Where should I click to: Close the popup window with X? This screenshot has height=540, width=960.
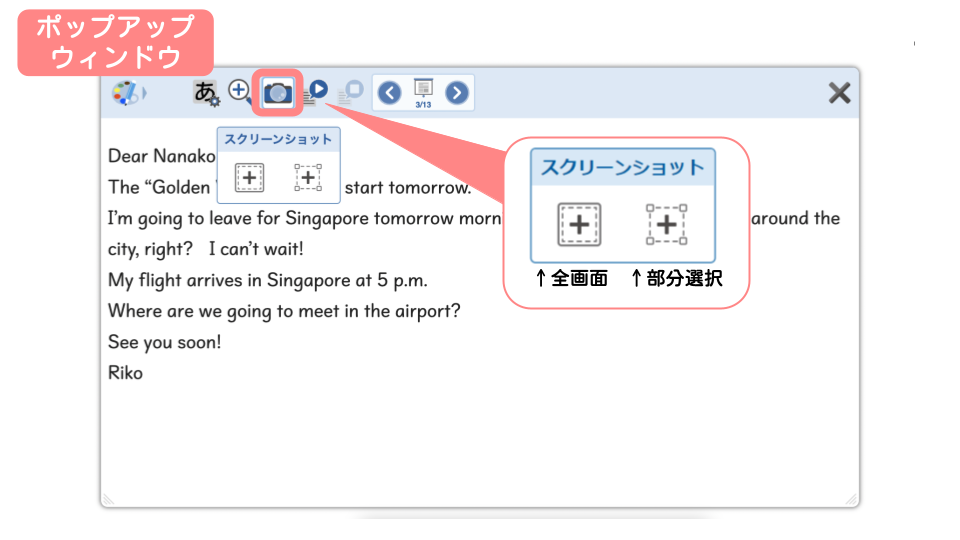(839, 93)
